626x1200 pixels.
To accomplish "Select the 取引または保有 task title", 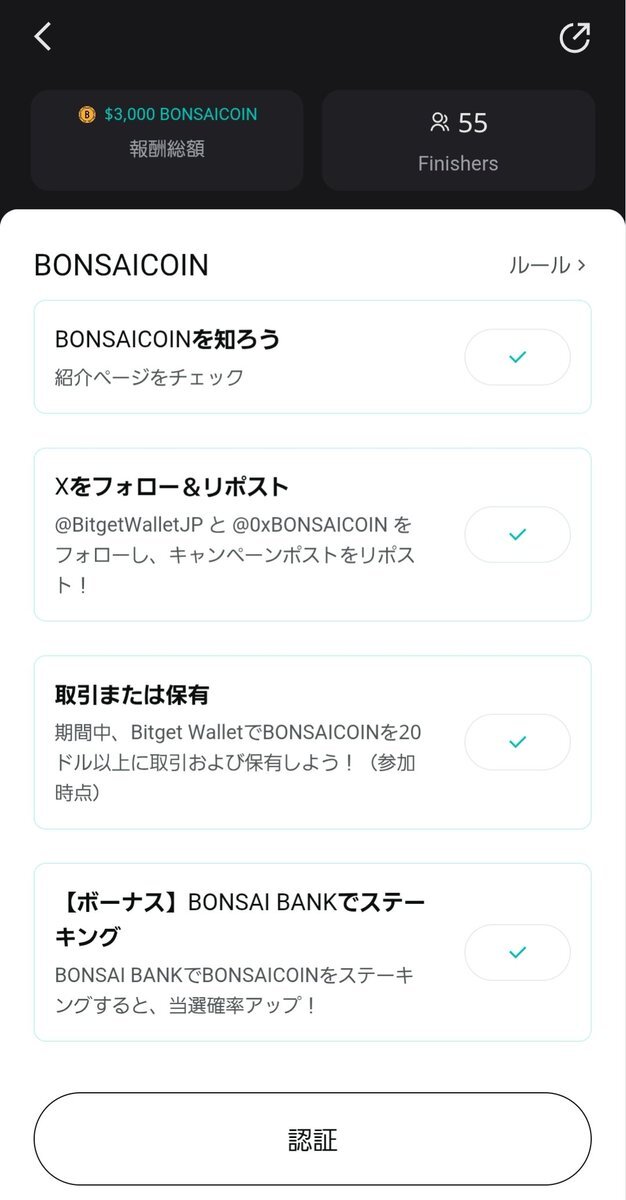I will click(x=132, y=694).
